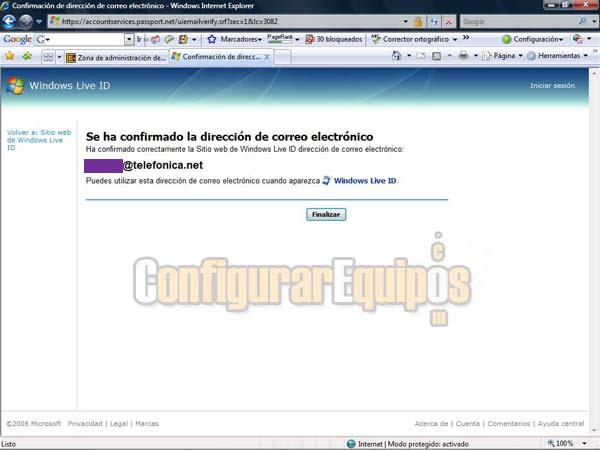The image size is (600, 450).
Task: Stop loading with the red X icon
Action: (x=449, y=22)
